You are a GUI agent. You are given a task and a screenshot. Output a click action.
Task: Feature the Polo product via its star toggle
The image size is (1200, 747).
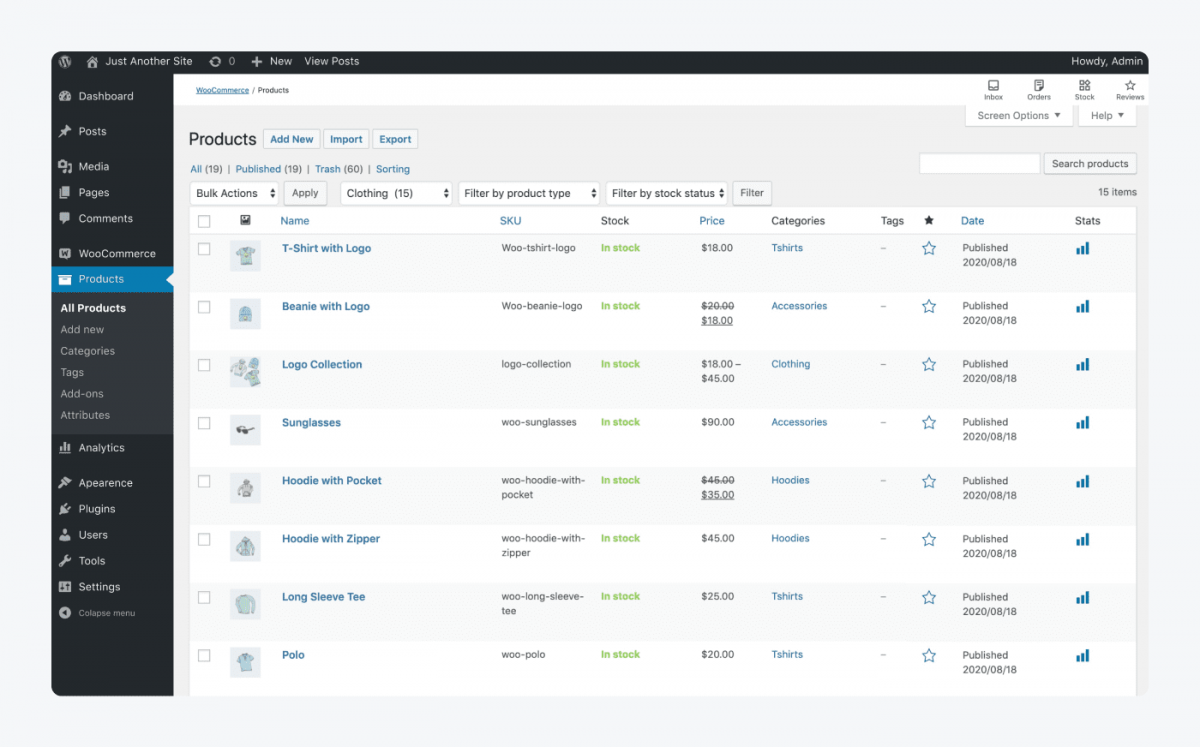point(929,655)
